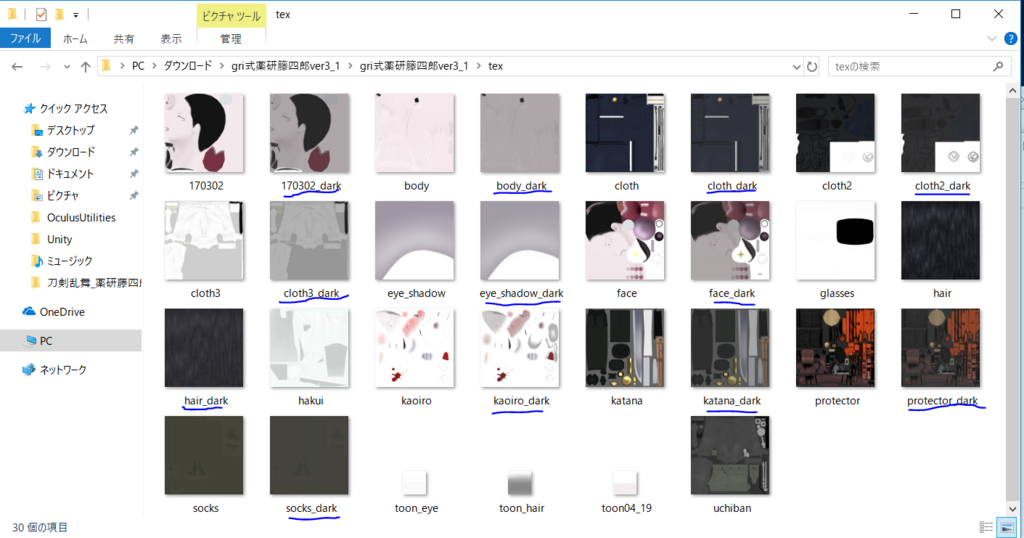Select the toon_eye image file
Viewport: 1024px width, 538px height.
coord(415,491)
